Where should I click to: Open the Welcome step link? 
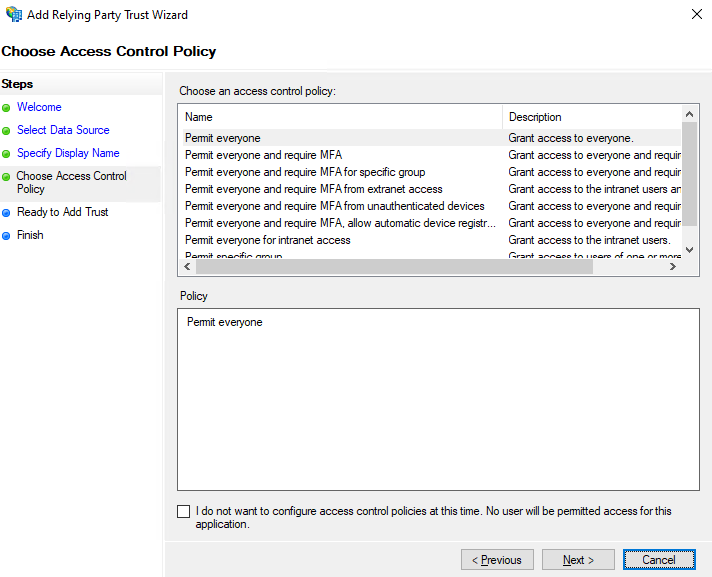coord(39,107)
